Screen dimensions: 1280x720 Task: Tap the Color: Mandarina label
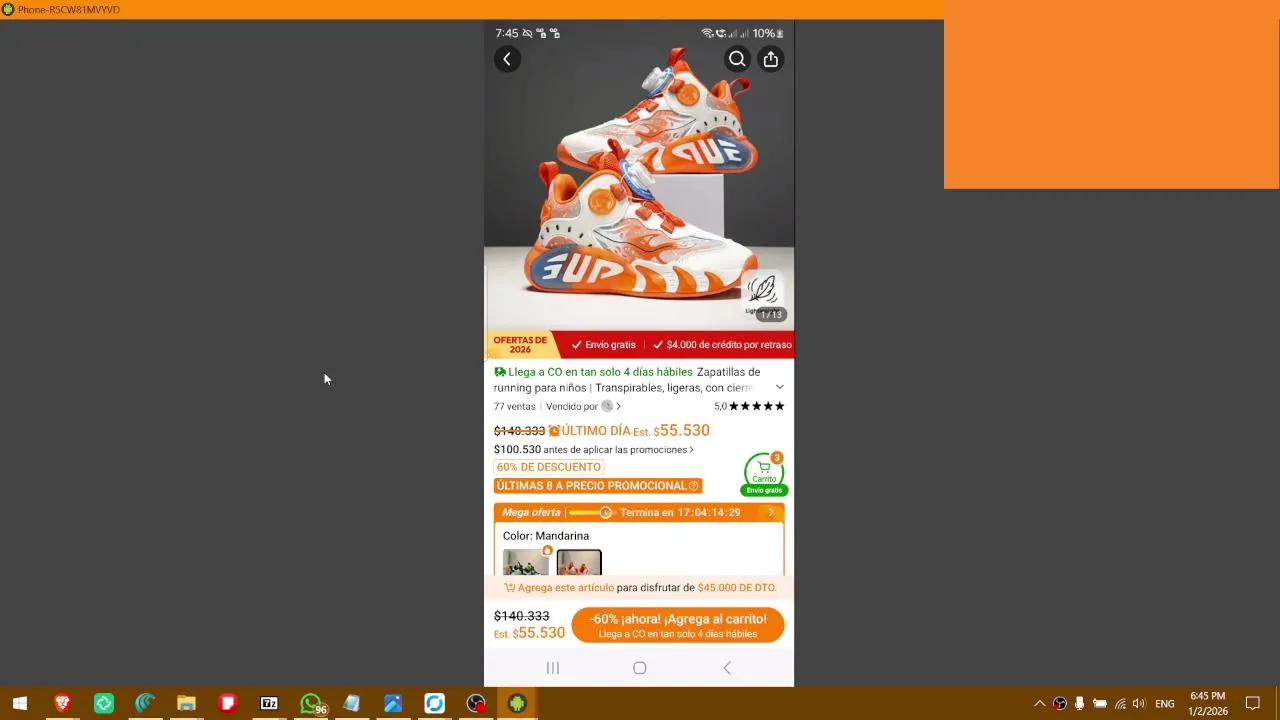(546, 536)
